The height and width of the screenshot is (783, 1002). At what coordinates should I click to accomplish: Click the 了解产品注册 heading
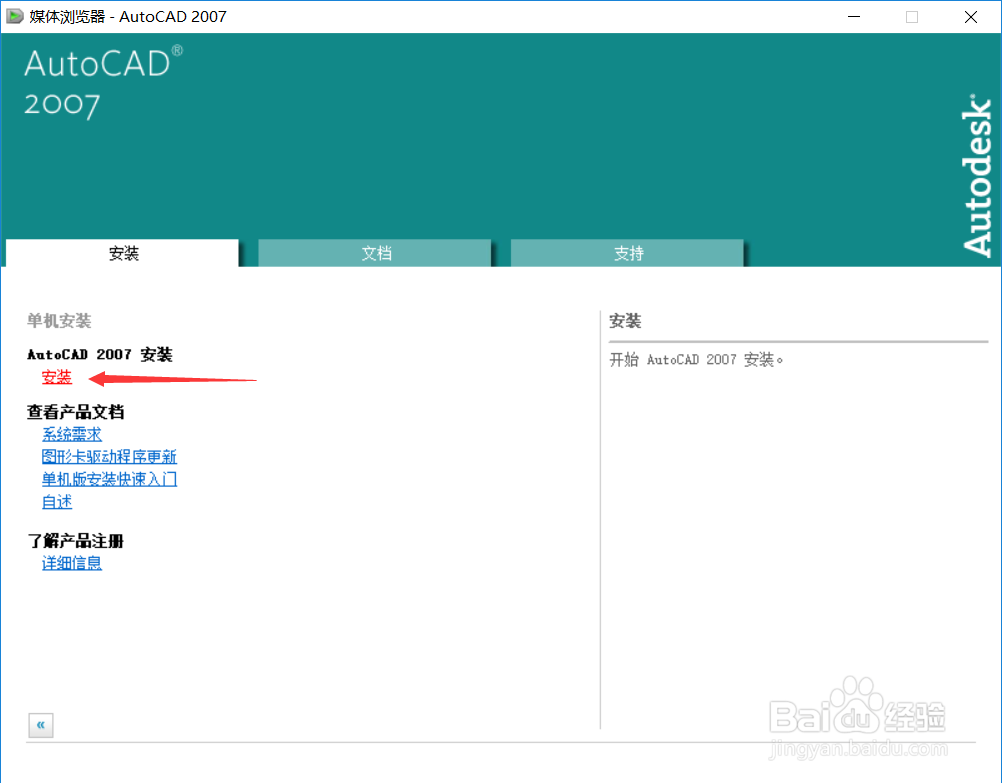click(x=75, y=541)
